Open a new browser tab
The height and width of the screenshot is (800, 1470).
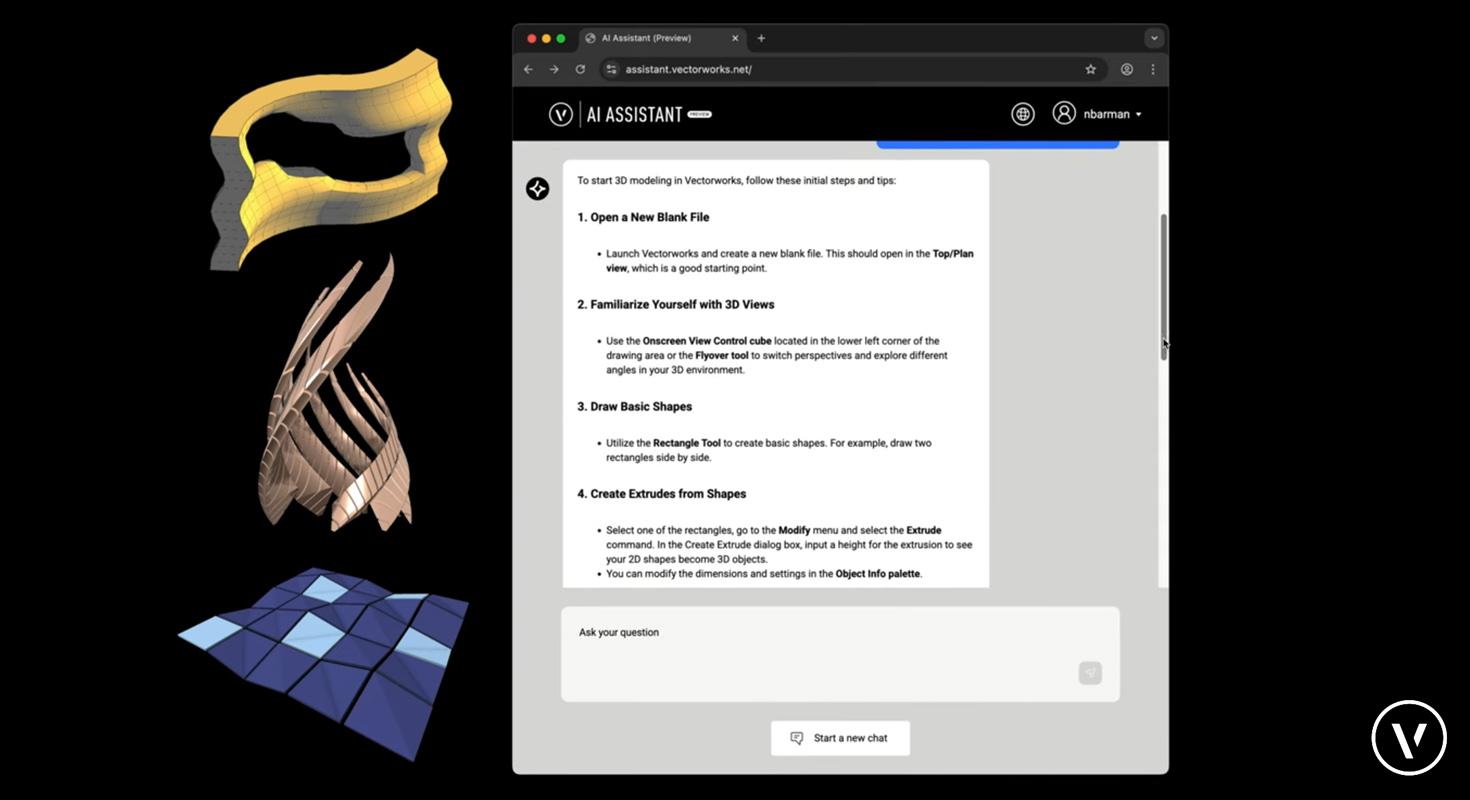click(761, 38)
